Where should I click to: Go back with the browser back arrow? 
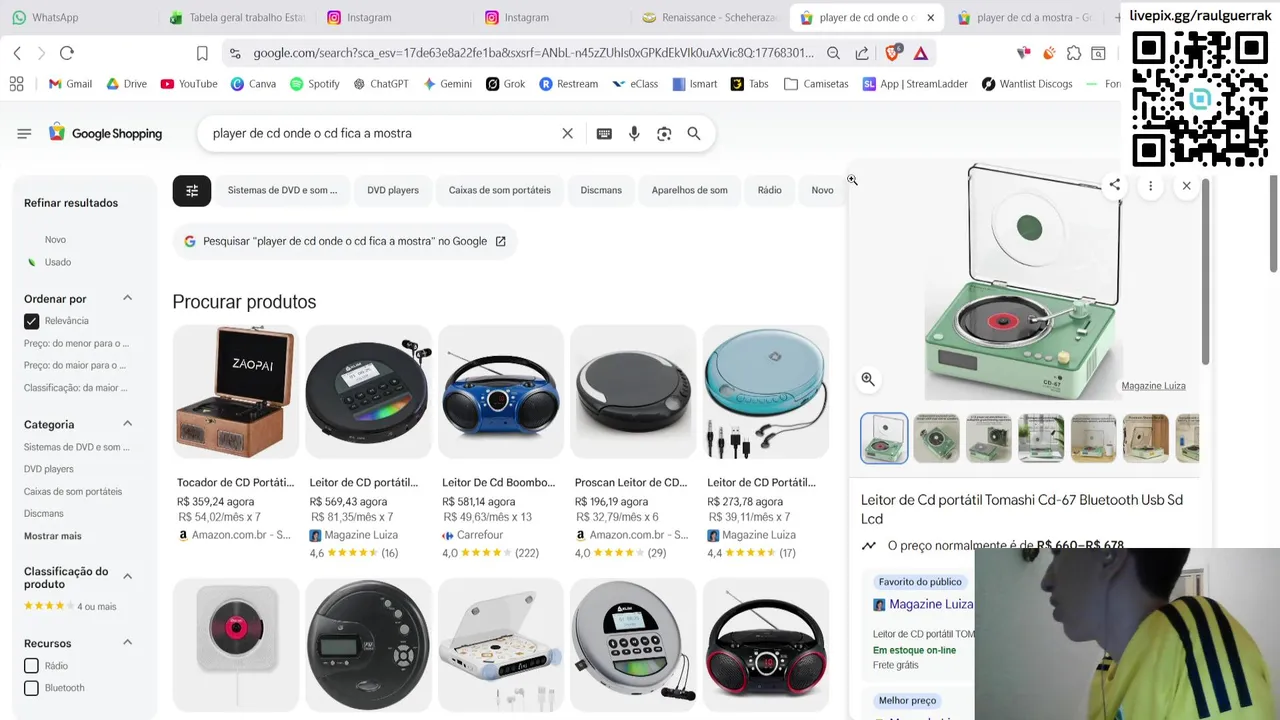[x=17, y=53]
